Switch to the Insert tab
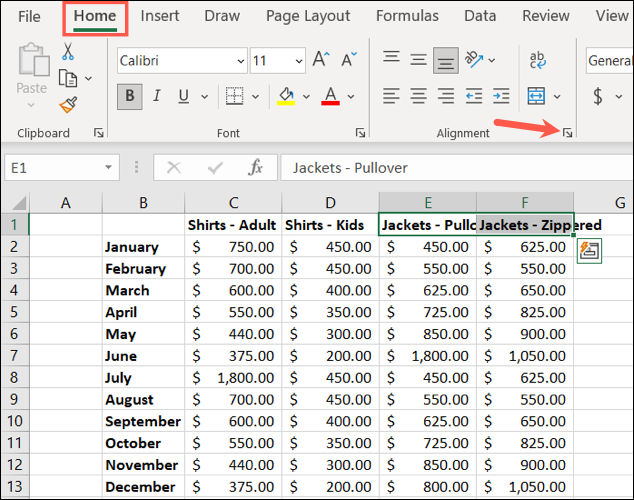This screenshot has height=500, width=634. [x=160, y=16]
